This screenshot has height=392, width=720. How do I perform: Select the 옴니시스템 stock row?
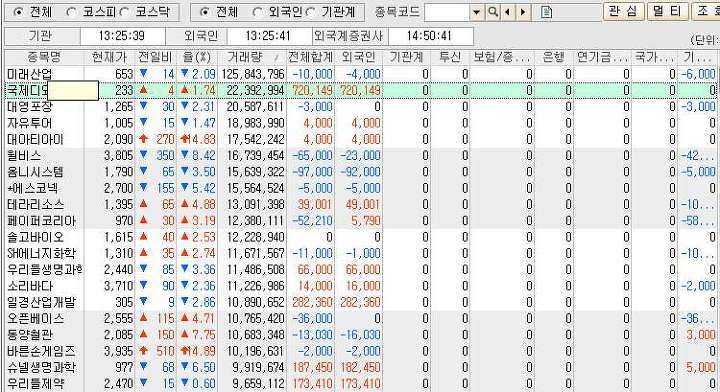[x=360, y=172]
